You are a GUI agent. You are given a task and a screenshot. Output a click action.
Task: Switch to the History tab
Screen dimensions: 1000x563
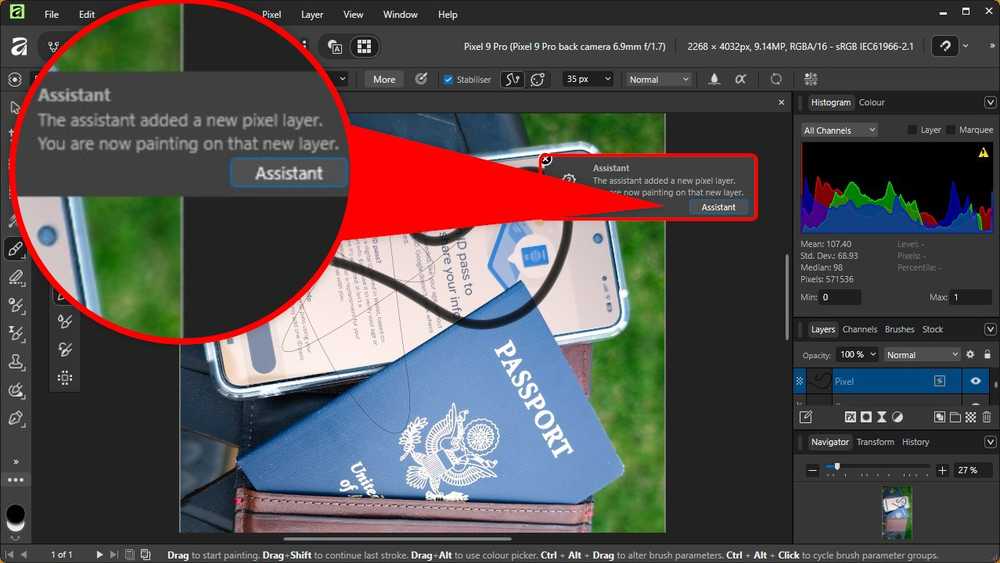(915, 441)
